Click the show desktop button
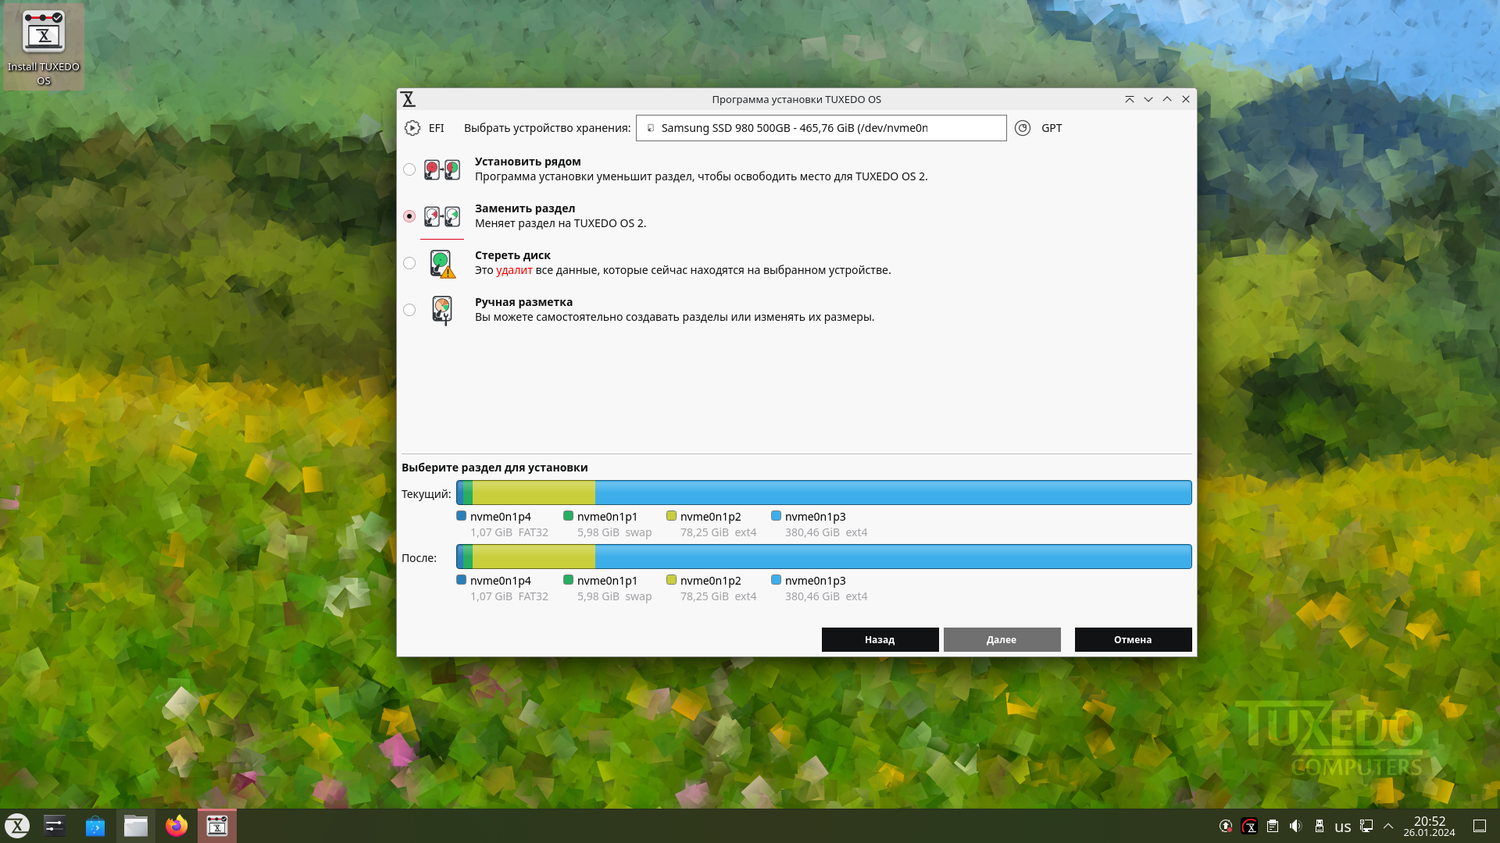1500x843 pixels. [x=1480, y=826]
